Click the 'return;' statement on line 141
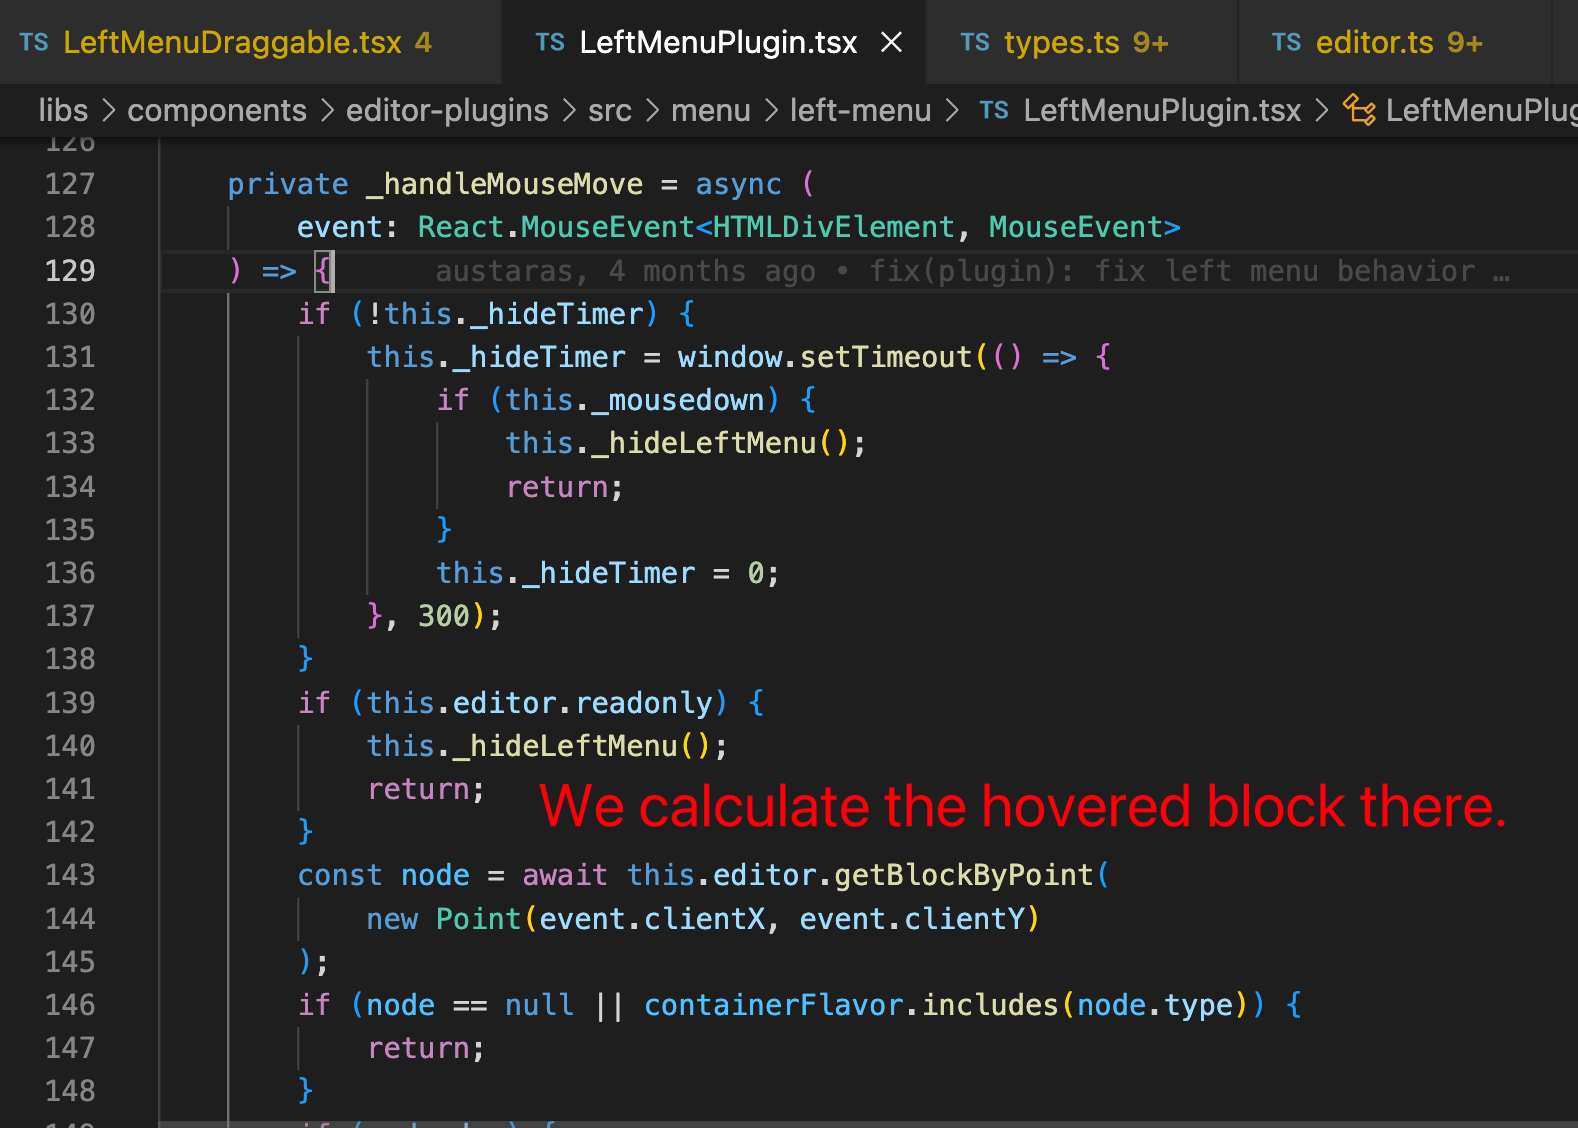 pyautogui.click(x=426, y=789)
